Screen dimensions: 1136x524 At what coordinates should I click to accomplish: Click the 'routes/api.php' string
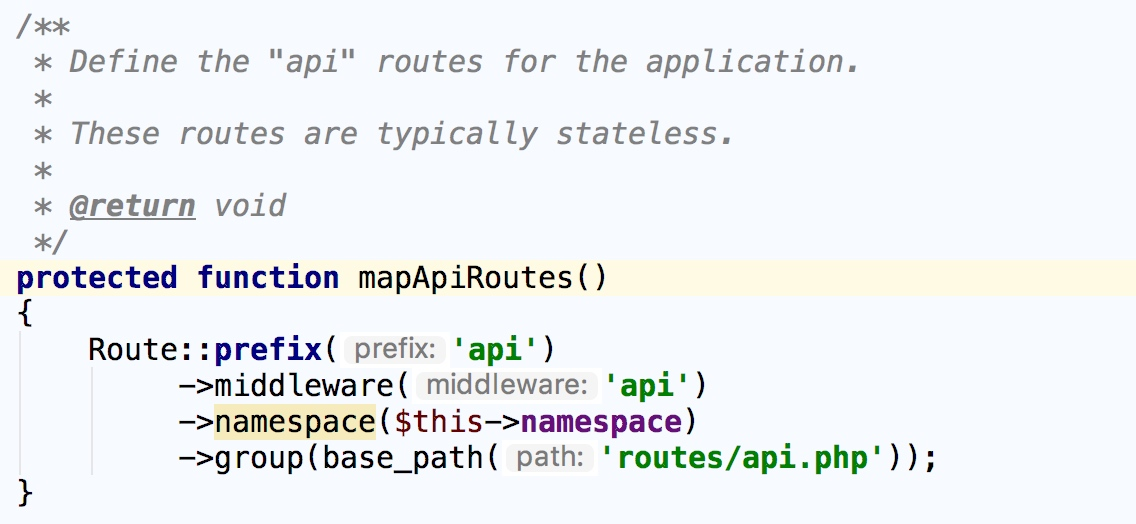[743, 459]
